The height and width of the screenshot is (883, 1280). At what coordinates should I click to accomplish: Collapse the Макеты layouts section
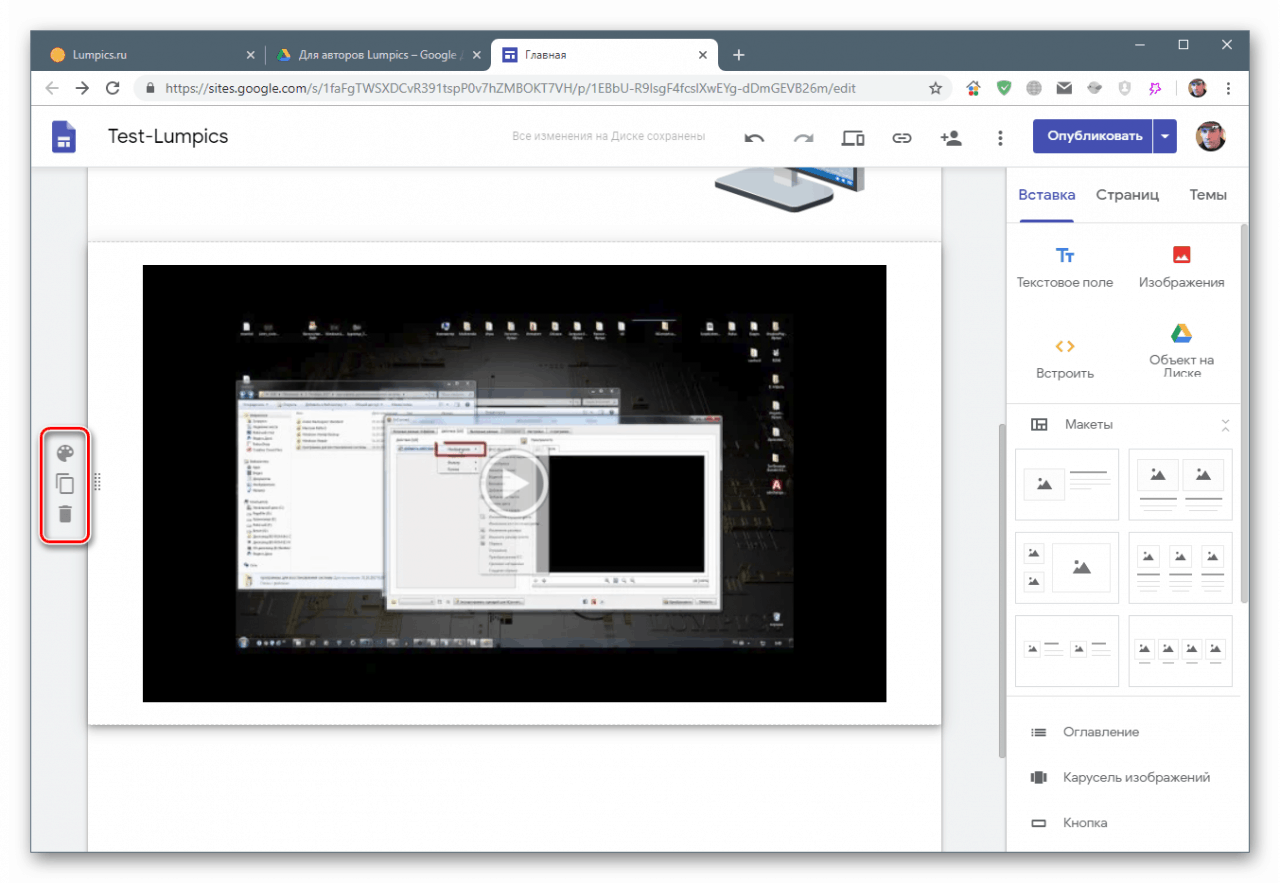tap(1225, 425)
